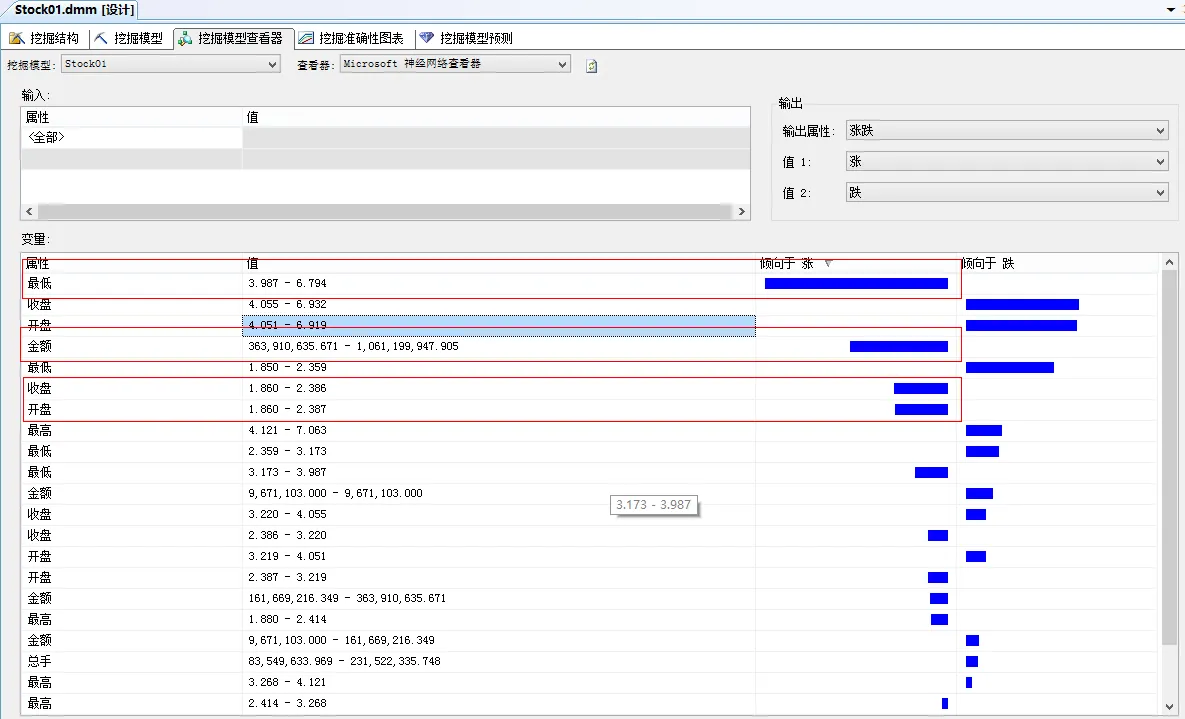Click the 属性 header in variables table

(38, 264)
